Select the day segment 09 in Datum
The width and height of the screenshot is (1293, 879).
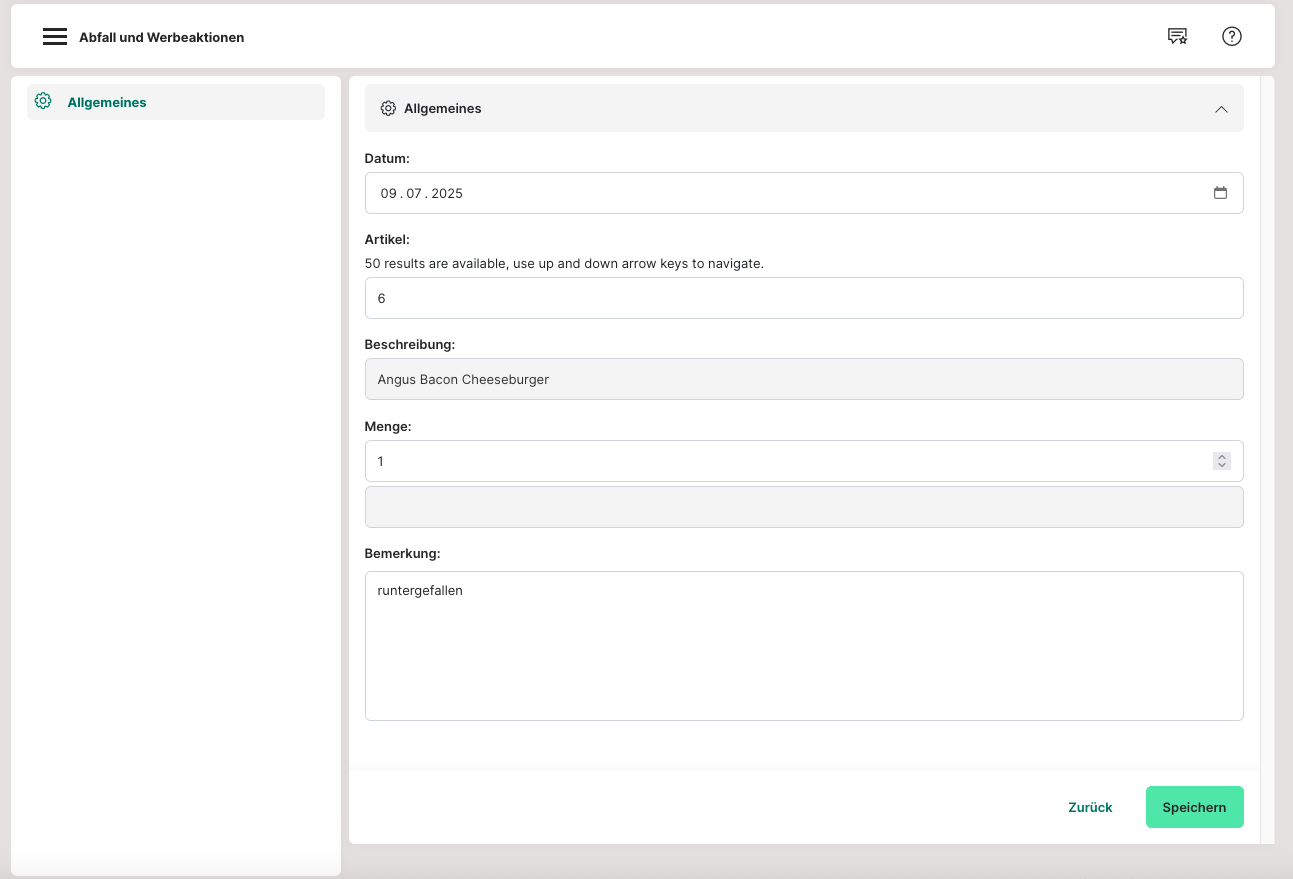388,193
